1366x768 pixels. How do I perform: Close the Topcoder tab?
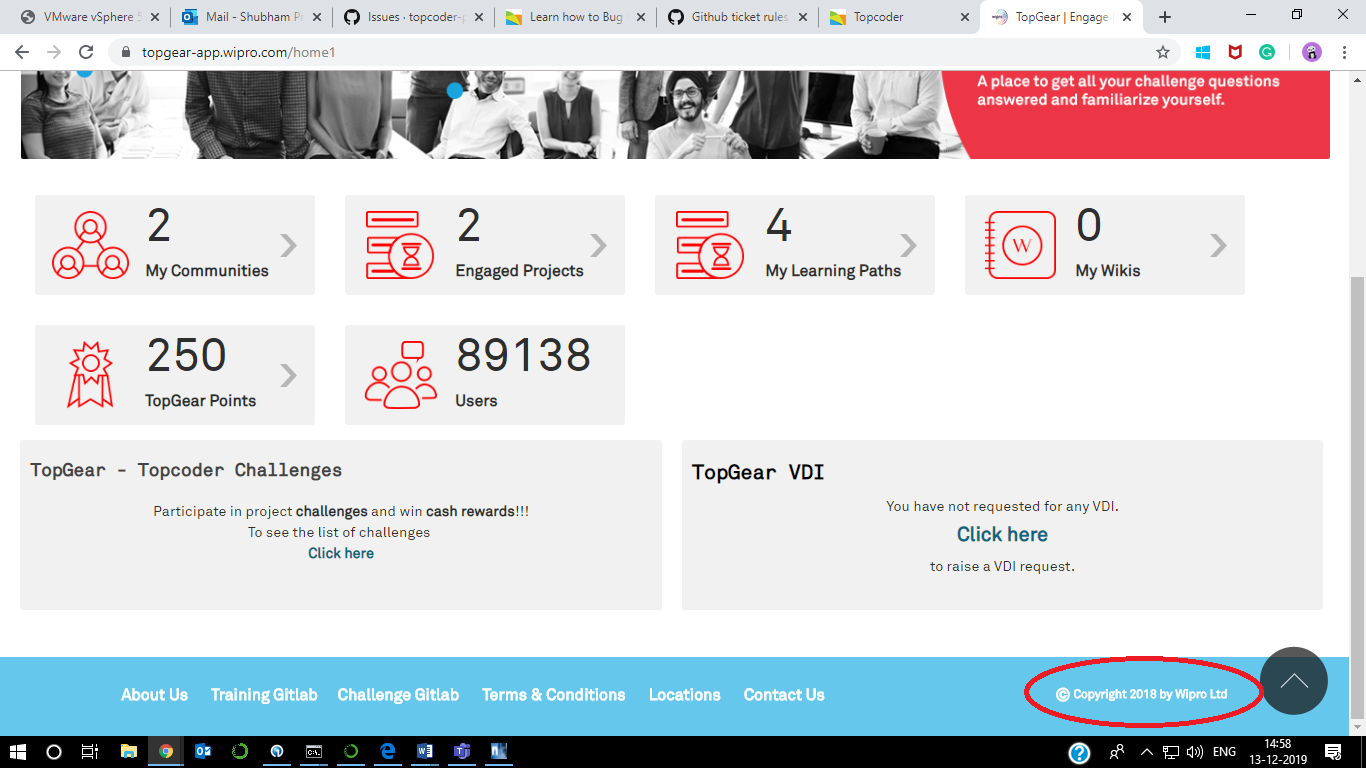click(x=964, y=17)
